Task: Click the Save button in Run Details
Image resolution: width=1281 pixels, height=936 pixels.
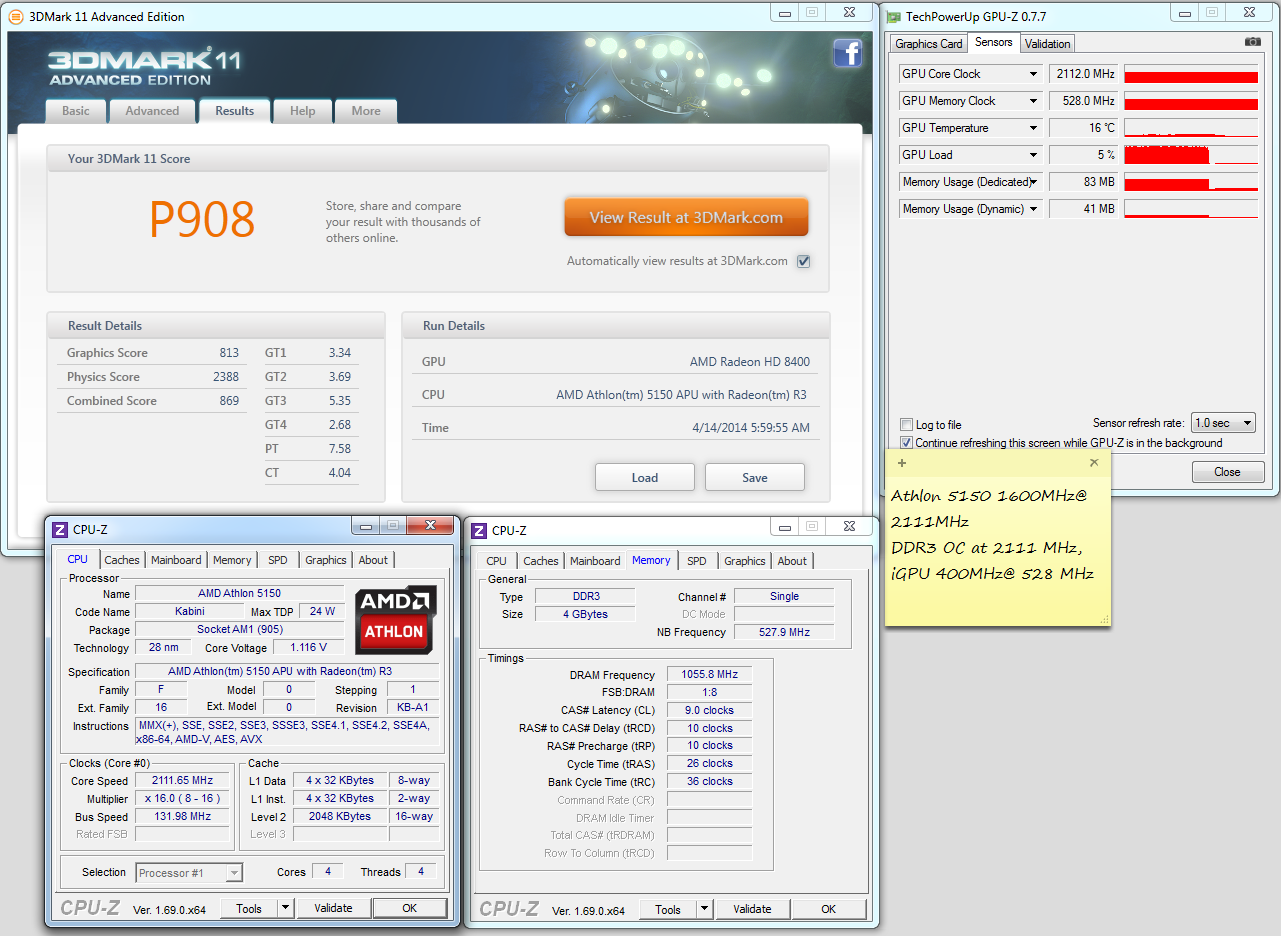Action: pos(755,477)
